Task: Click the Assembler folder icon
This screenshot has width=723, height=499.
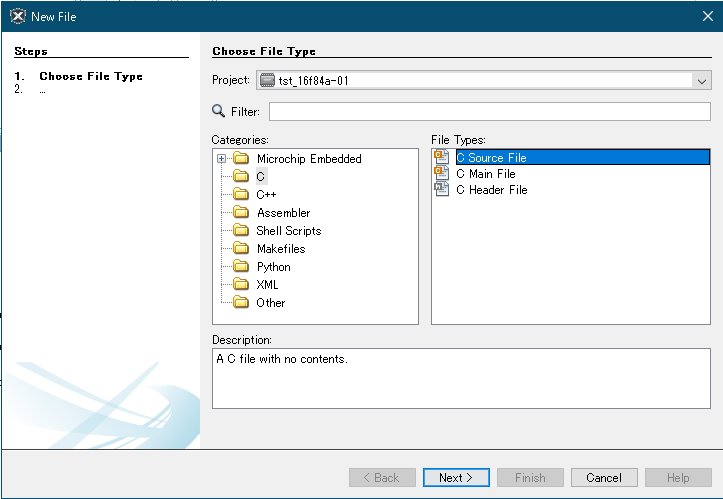Action: (241, 212)
